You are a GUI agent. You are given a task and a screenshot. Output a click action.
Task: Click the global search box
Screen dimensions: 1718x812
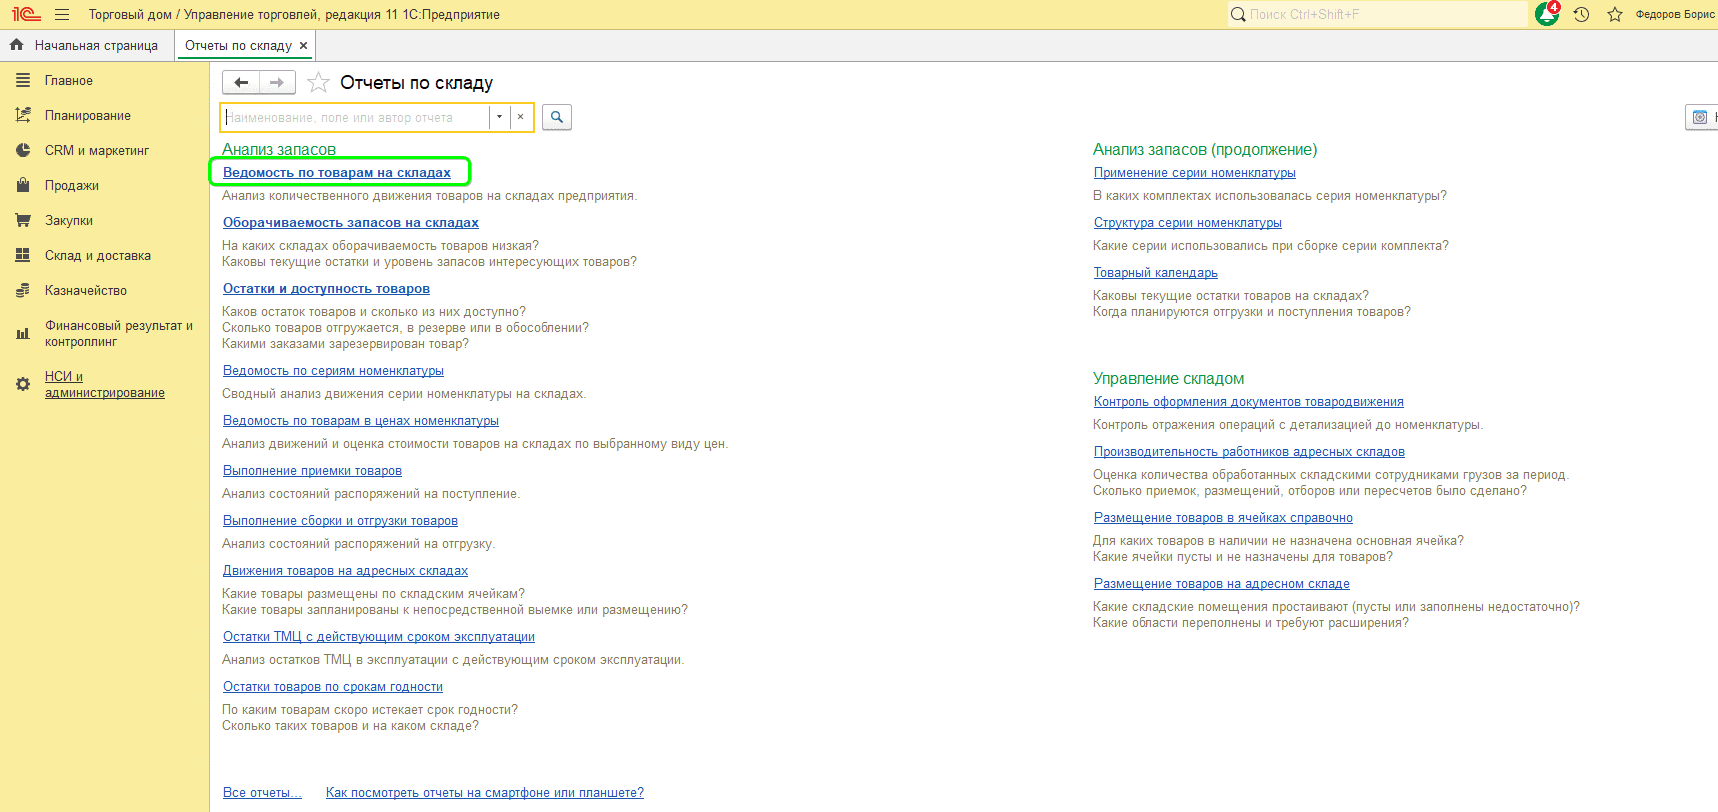[1380, 14]
